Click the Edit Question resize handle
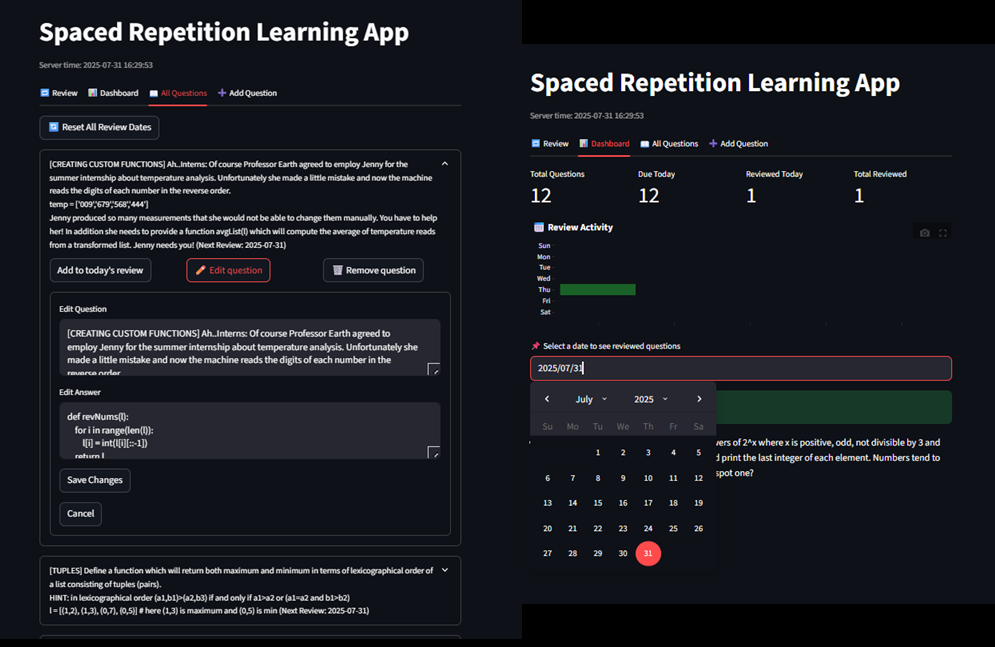 tap(434, 369)
